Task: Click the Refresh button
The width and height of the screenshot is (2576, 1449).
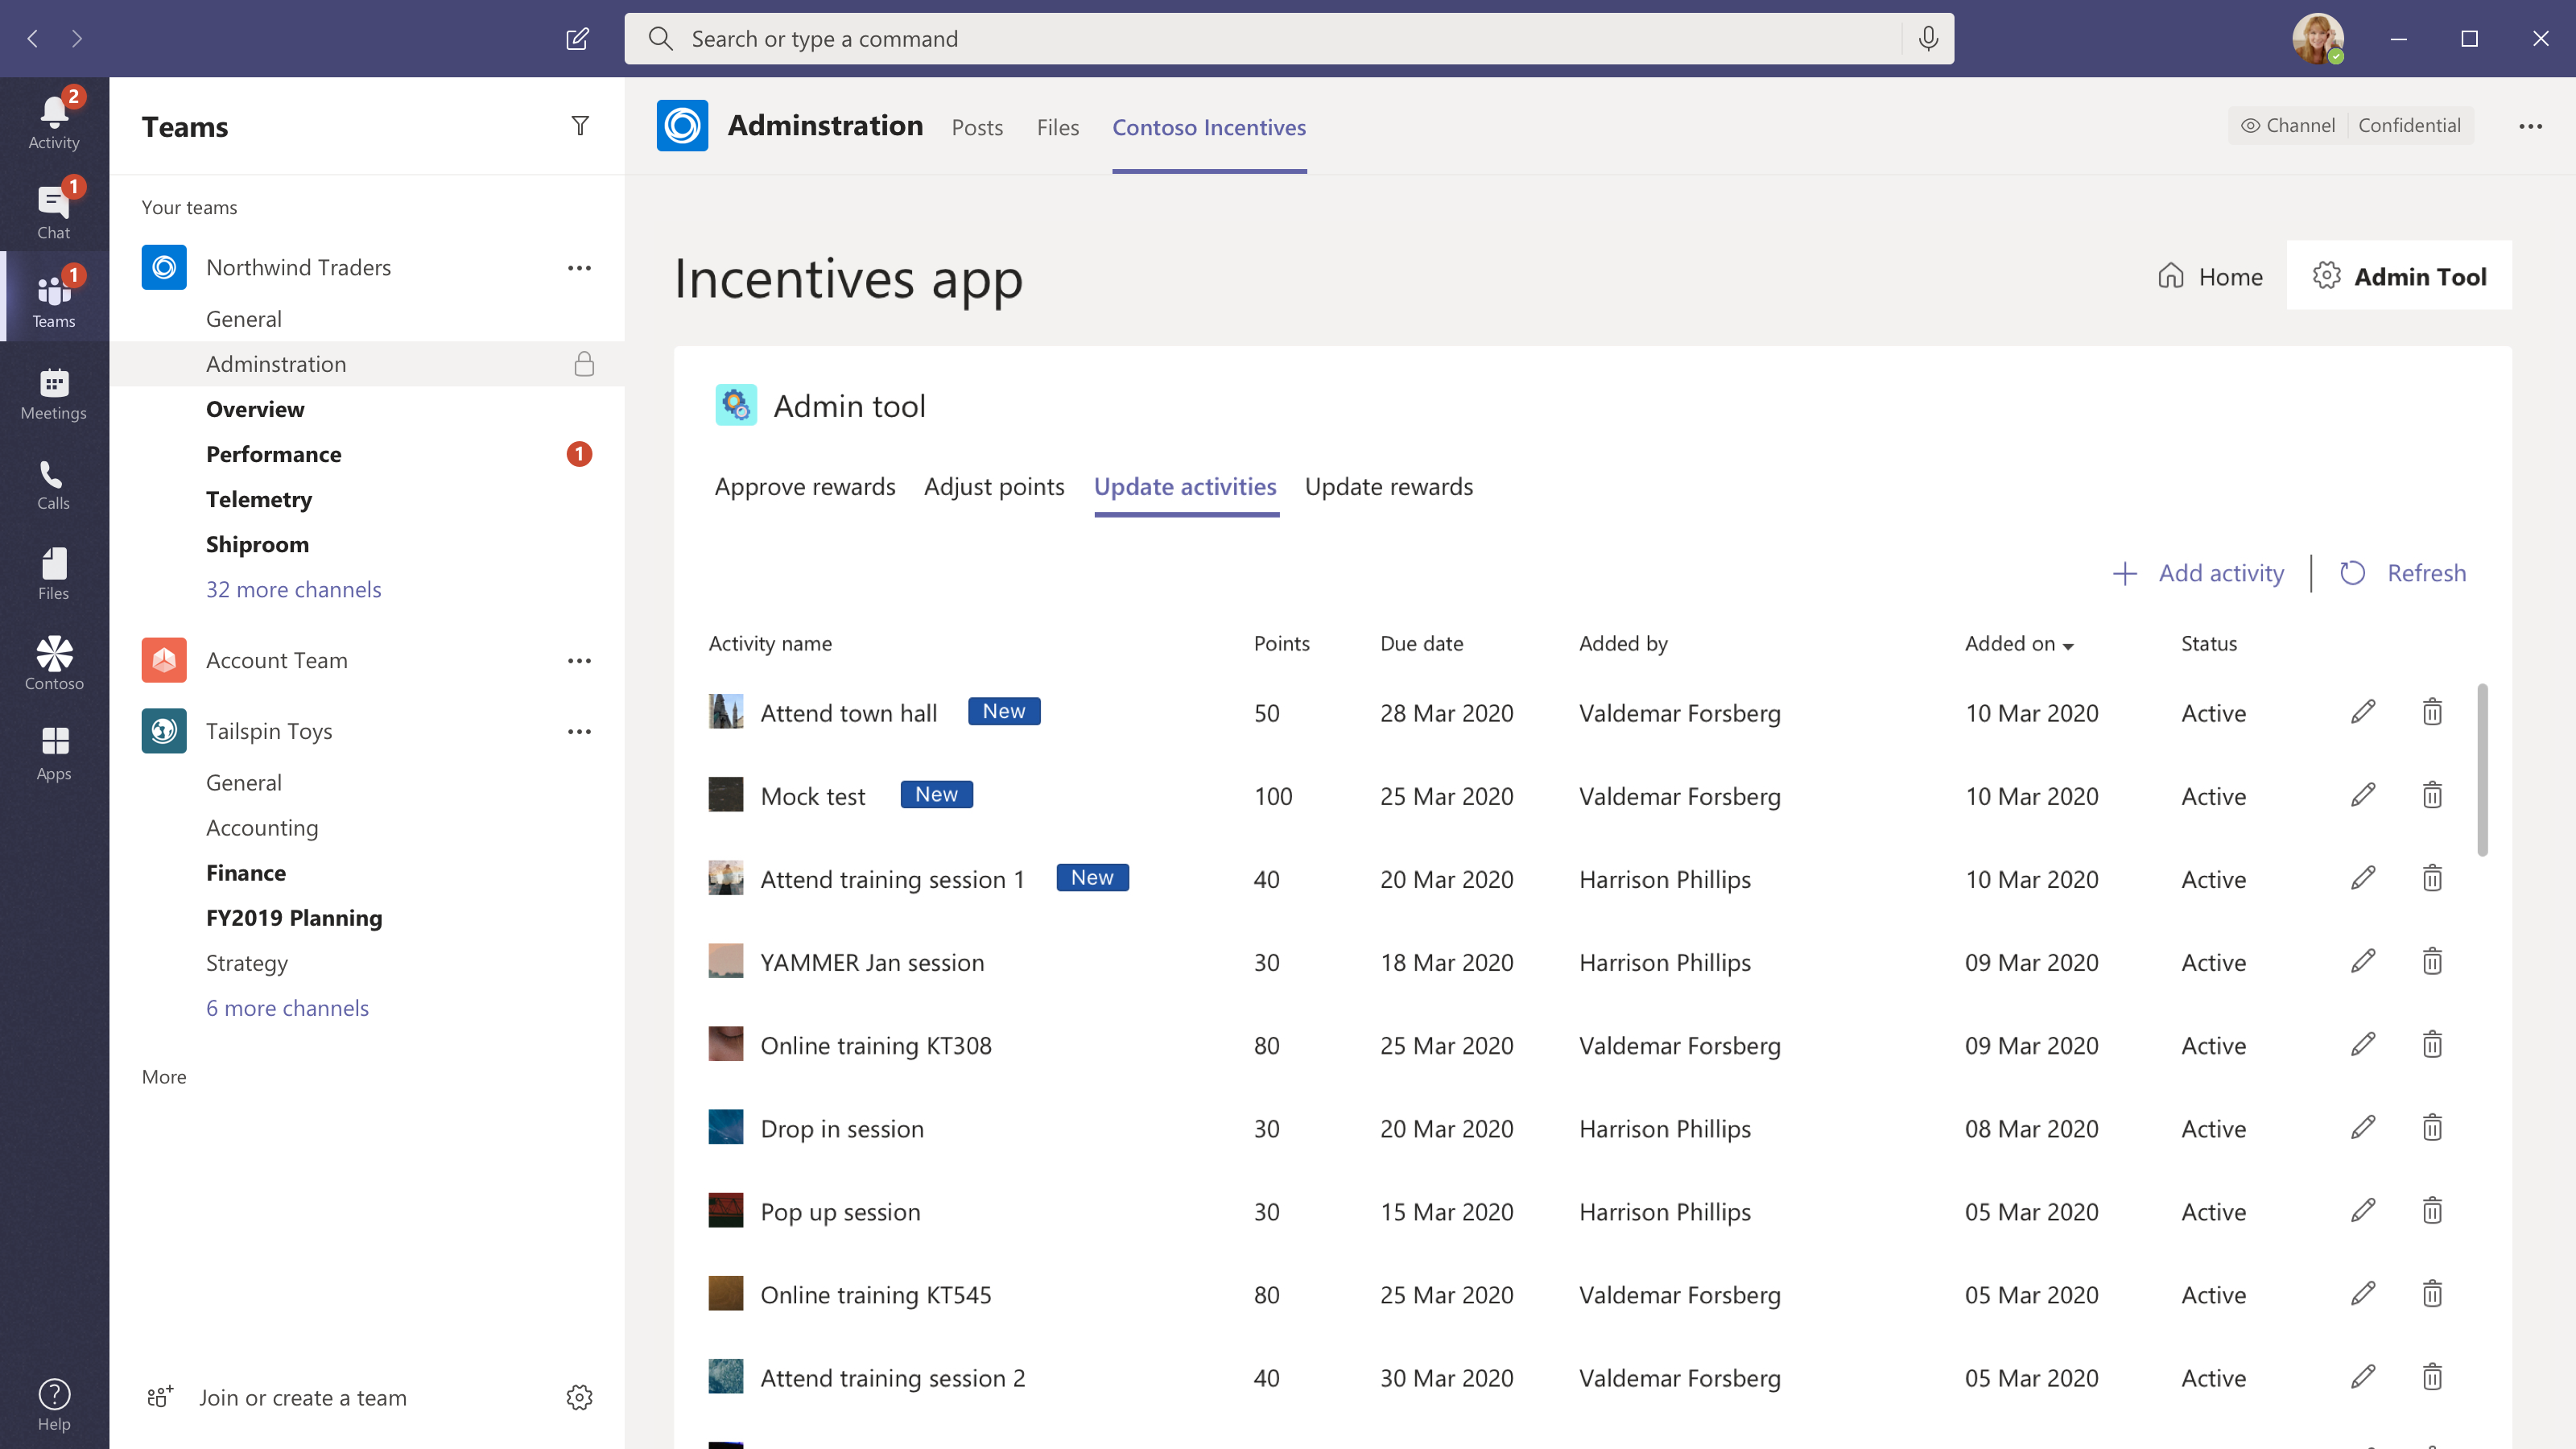Action: coord(2402,573)
